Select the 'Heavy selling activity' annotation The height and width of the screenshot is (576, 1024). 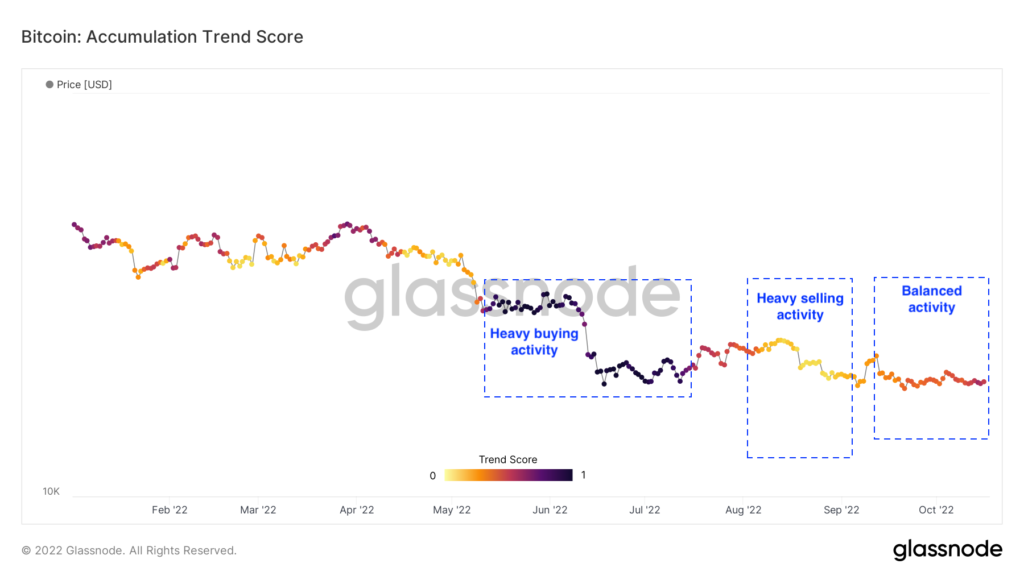pyautogui.click(x=800, y=306)
